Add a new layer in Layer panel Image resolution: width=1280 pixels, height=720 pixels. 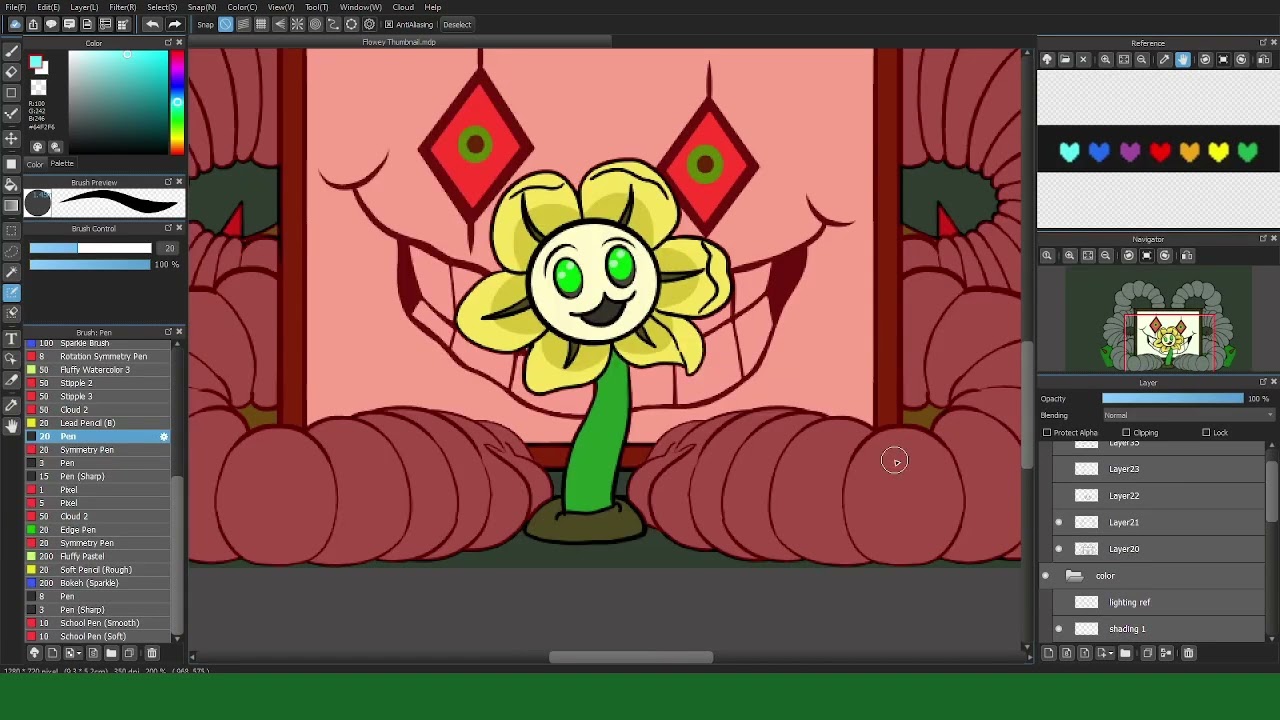[x=1048, y=653]
